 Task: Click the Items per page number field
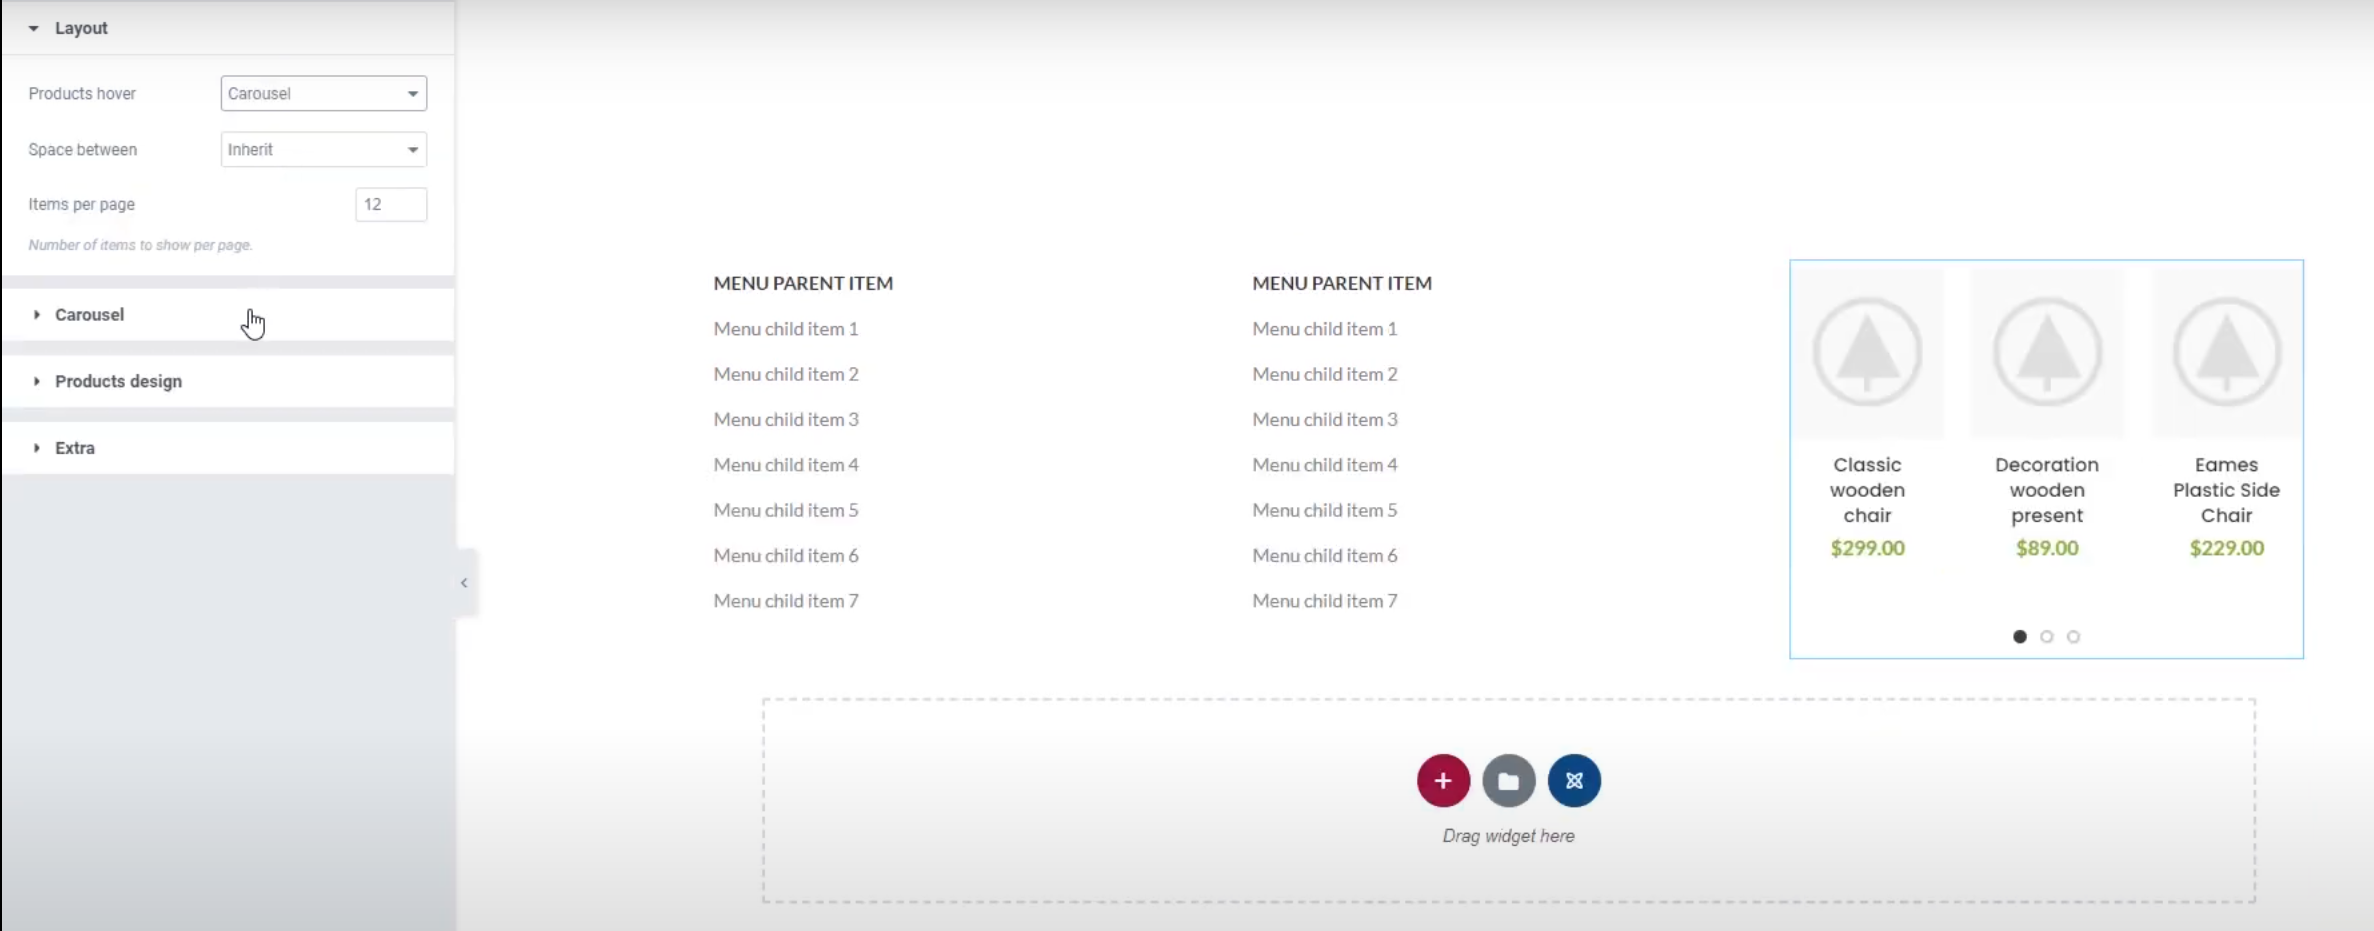pos(391,205)
